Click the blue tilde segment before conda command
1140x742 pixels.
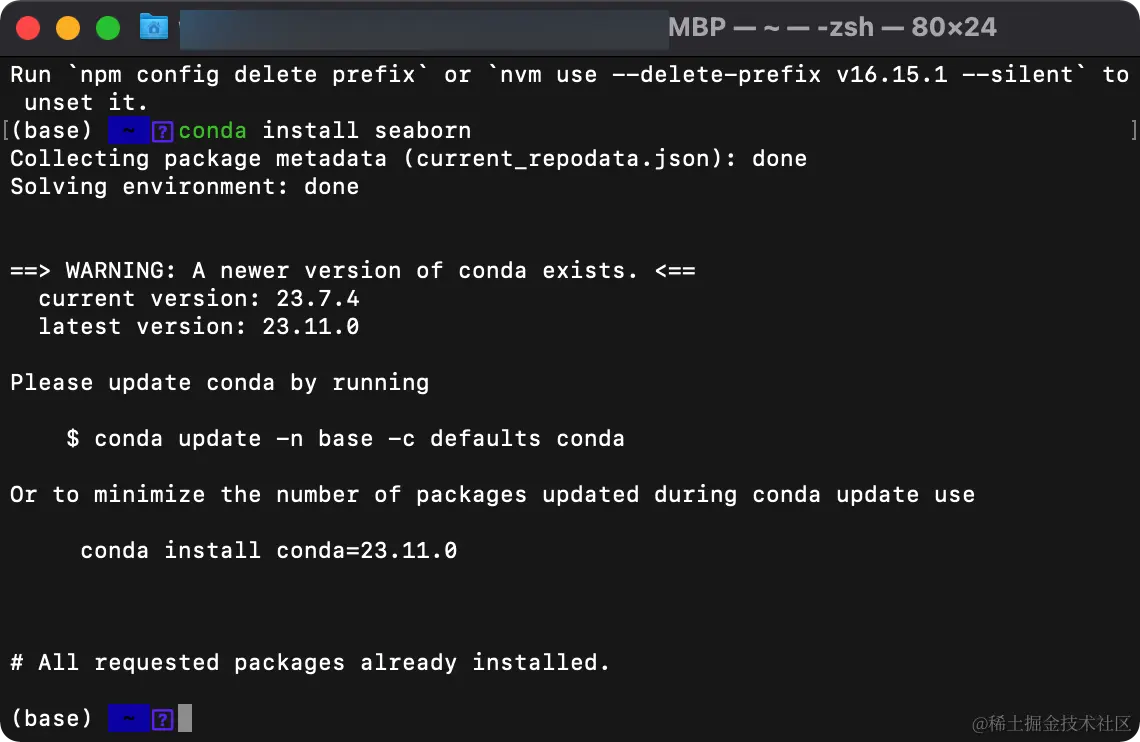128,131
